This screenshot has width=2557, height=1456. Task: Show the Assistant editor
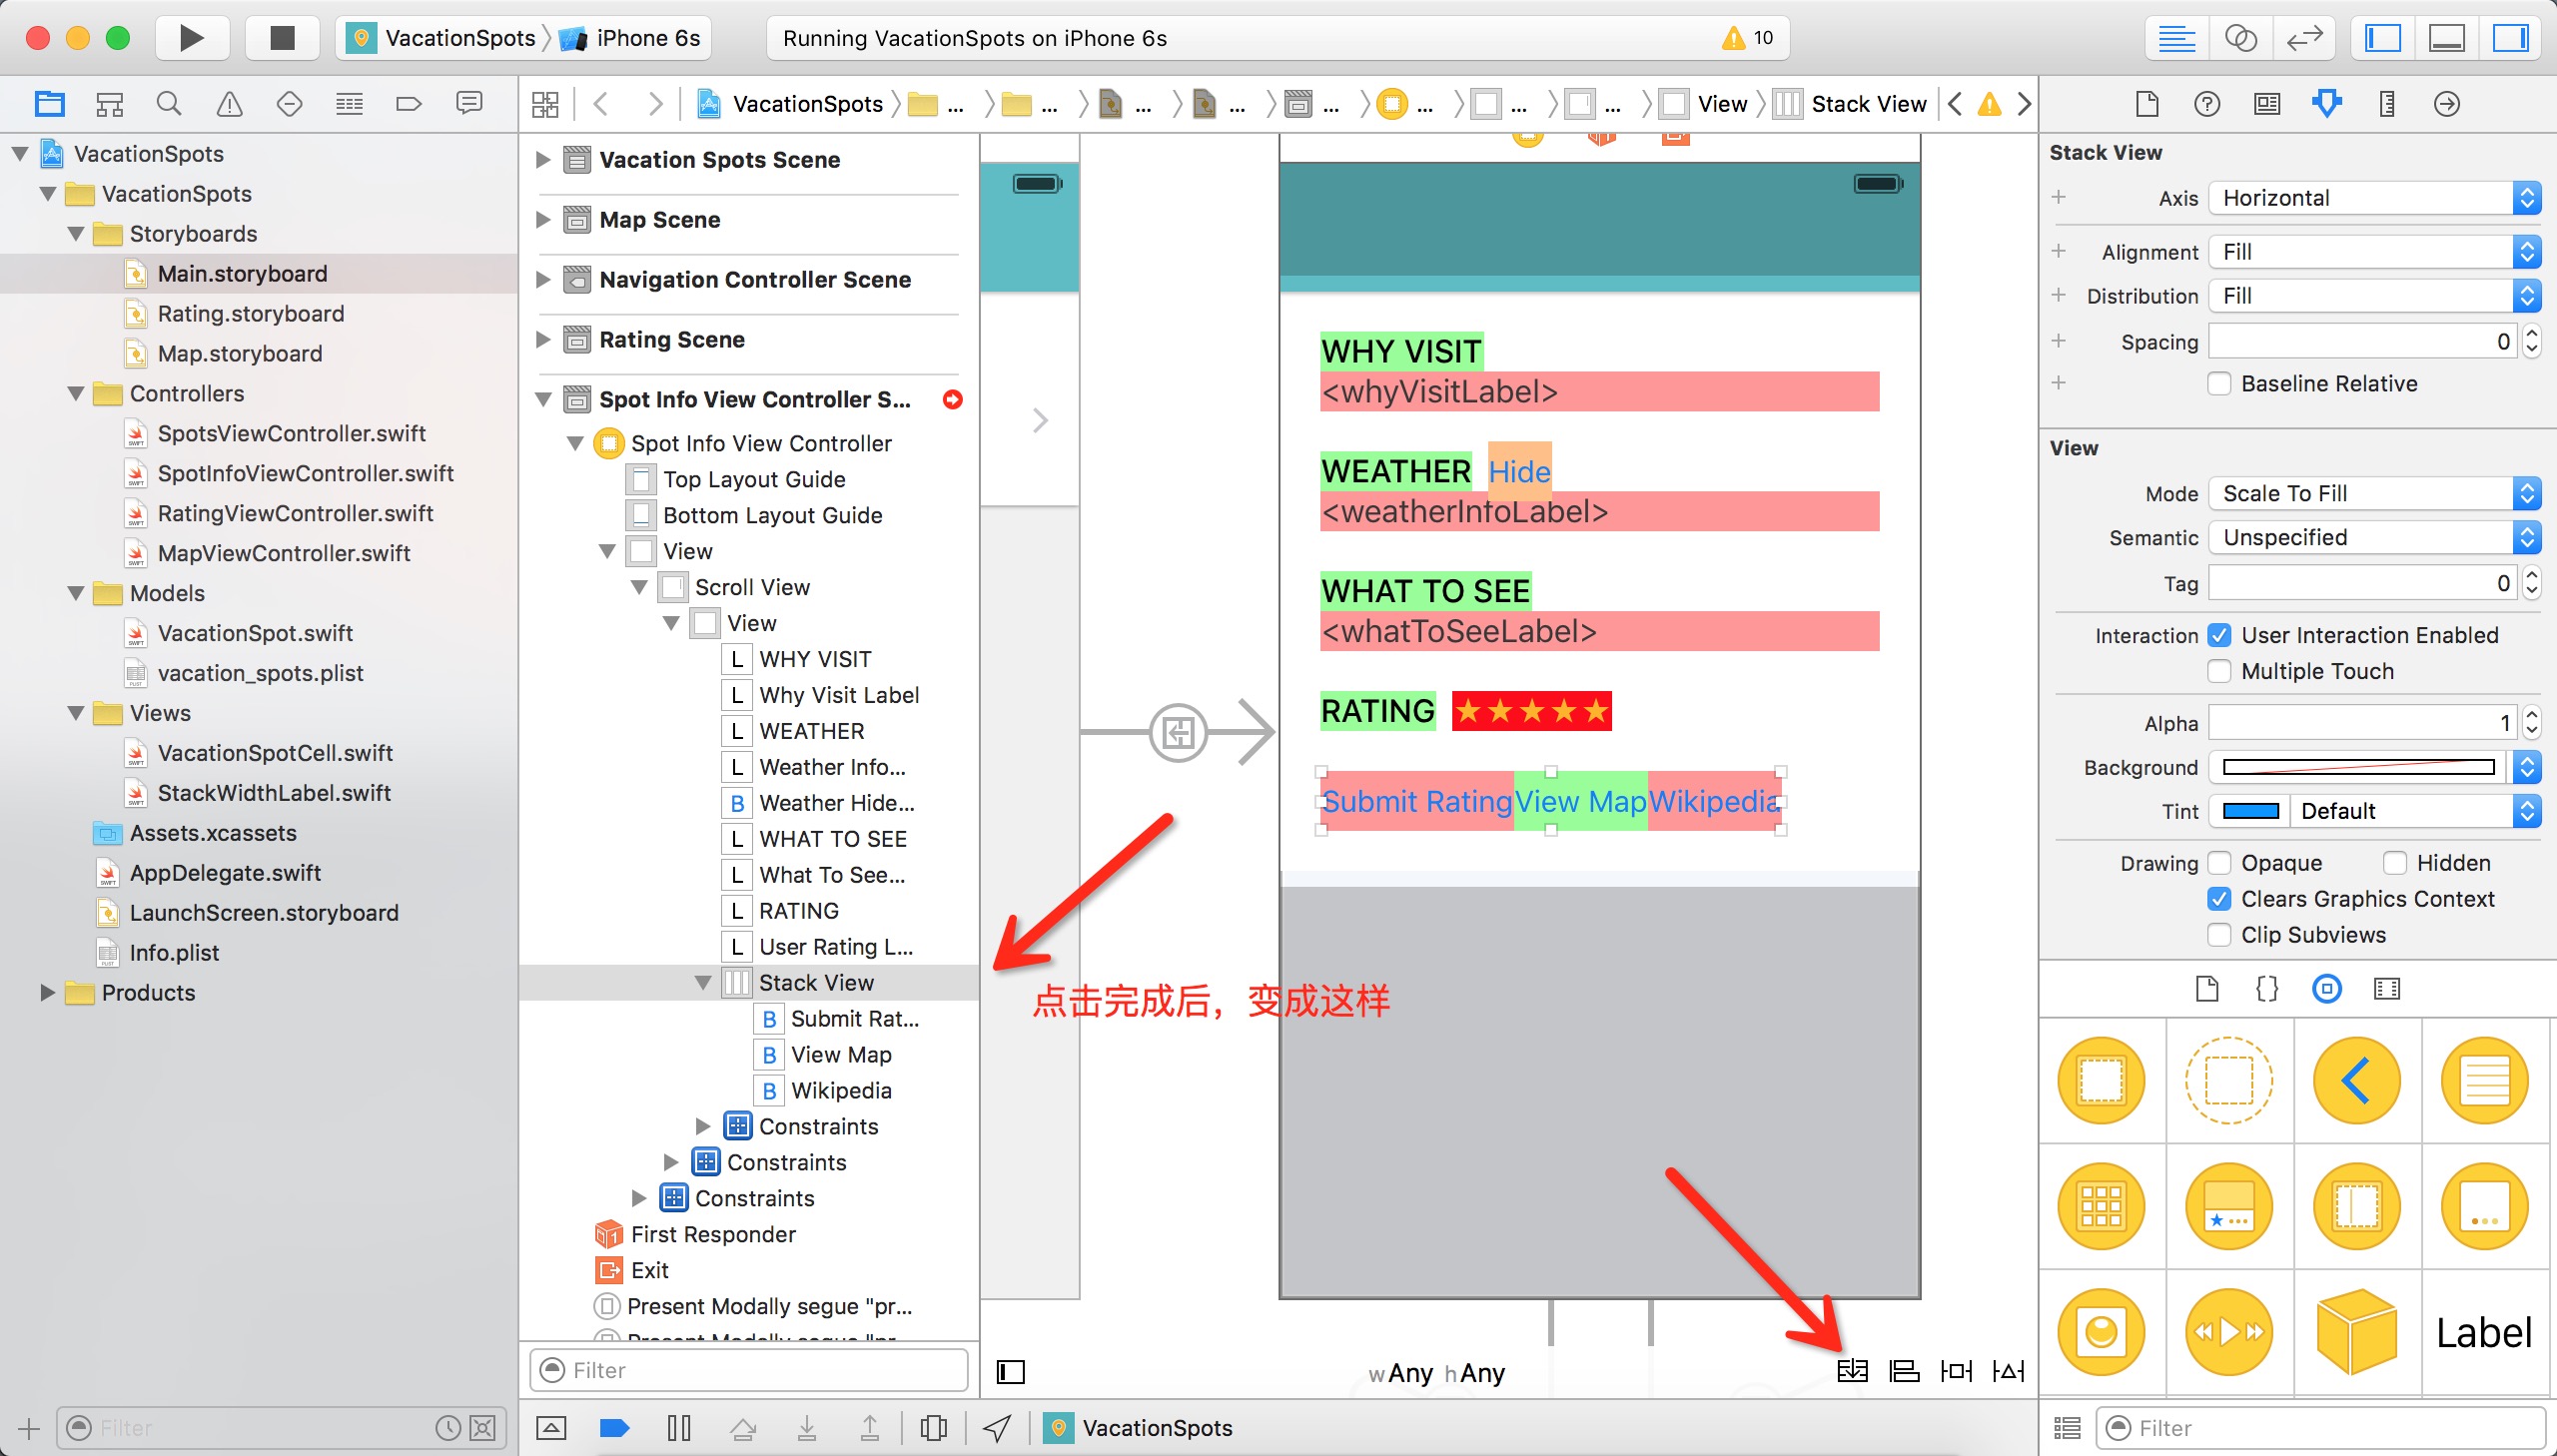point(2240,38)
